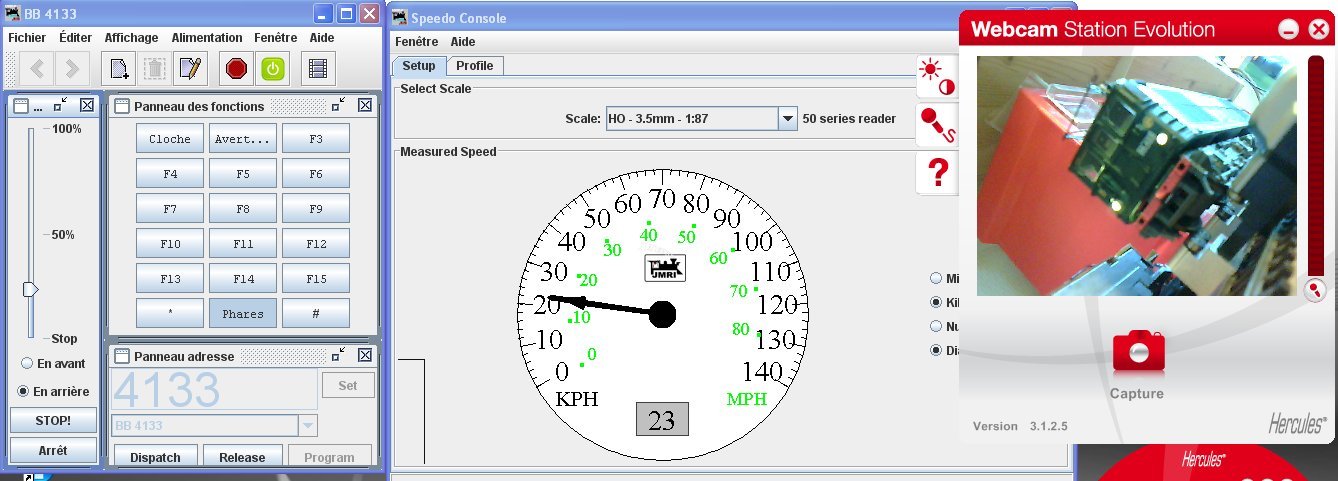Image resolution: width=1338 pixels, height=481 pixels.
Task: Select the first speed unit radio above Kilometres
Action: pyautogui.click(x=936, y=278)
